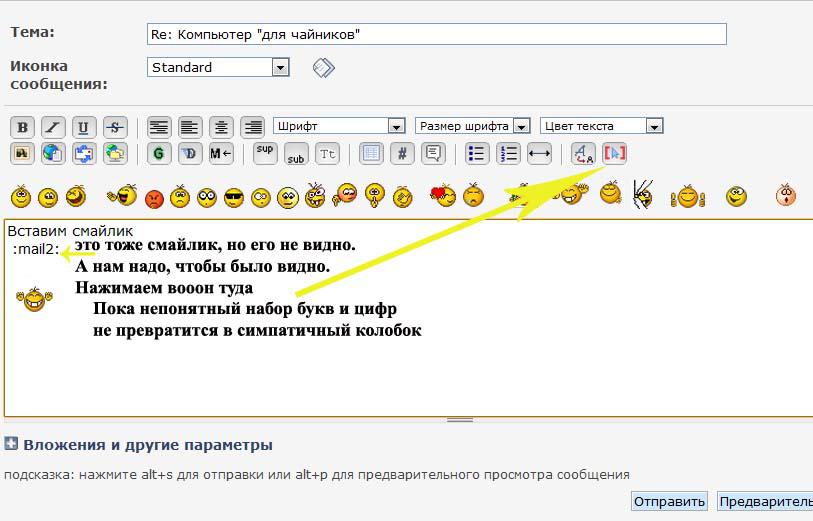Align text left

(x=190, y=127)
